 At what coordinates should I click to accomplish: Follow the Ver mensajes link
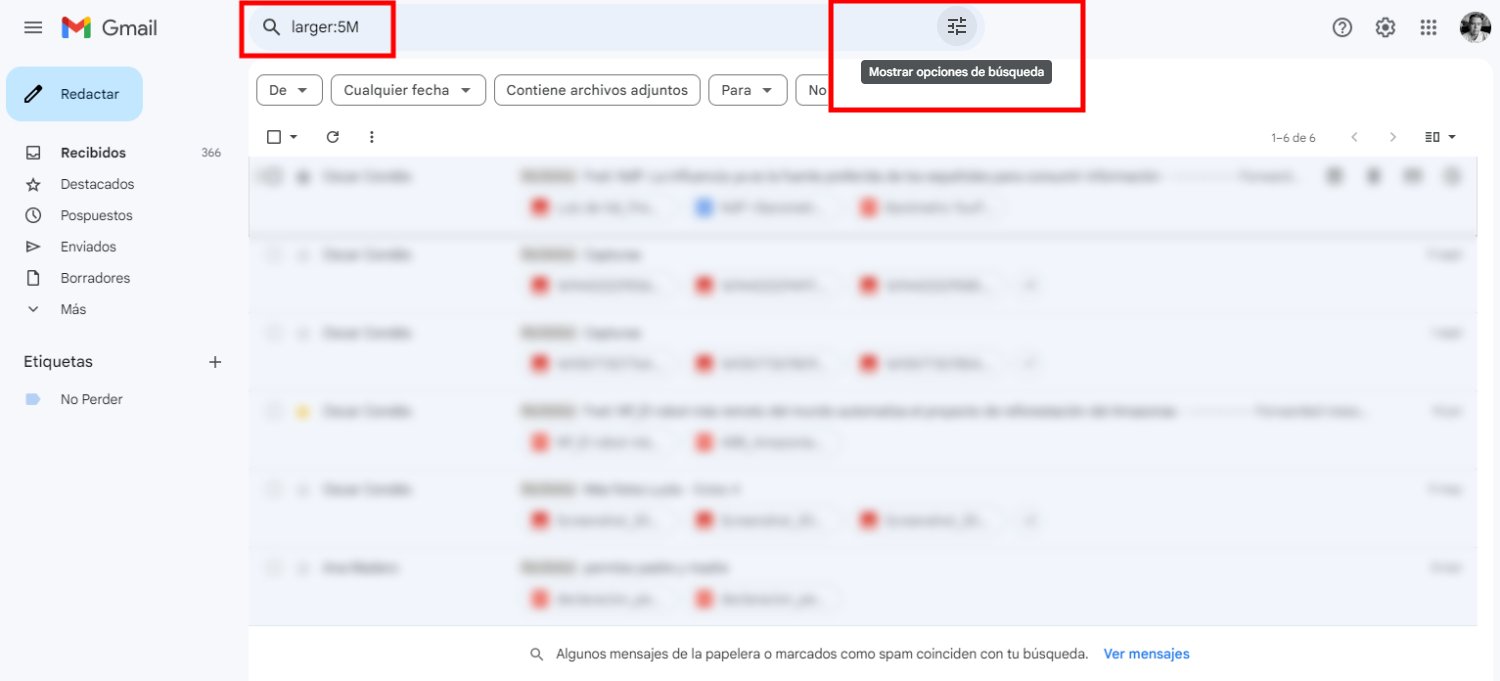coord(1146,654)
